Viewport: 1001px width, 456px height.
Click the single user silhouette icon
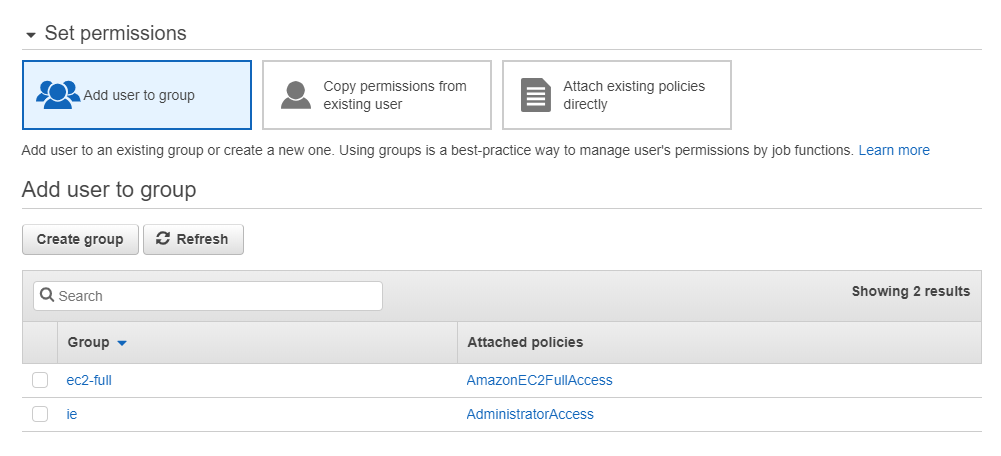tap(296, 95)
